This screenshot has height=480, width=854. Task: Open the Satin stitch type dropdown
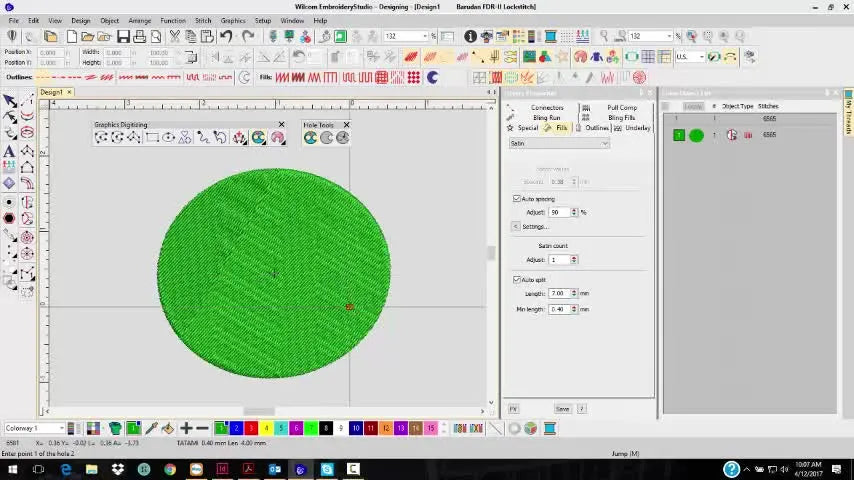[x=559, y=143]
